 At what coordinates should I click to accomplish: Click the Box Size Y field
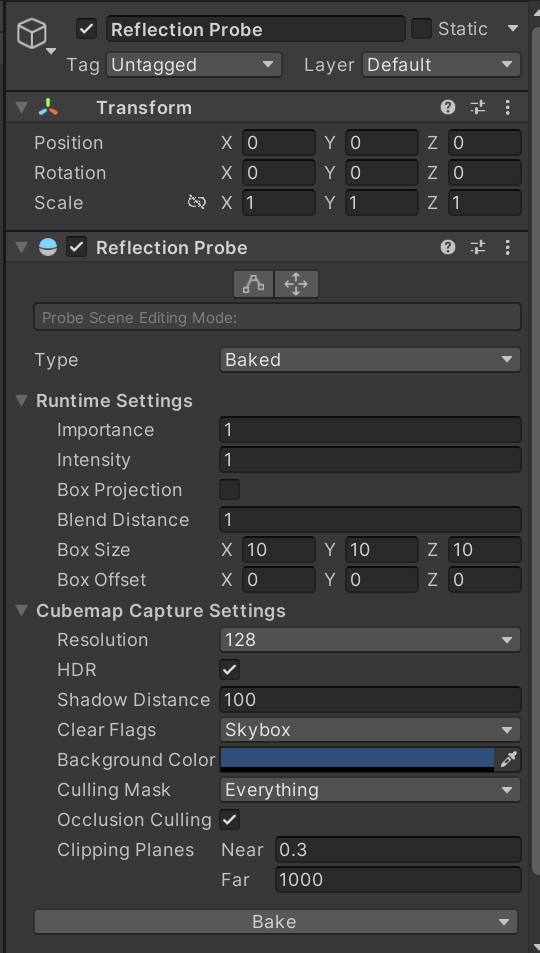pyautogui.click(x=382, y=549)
